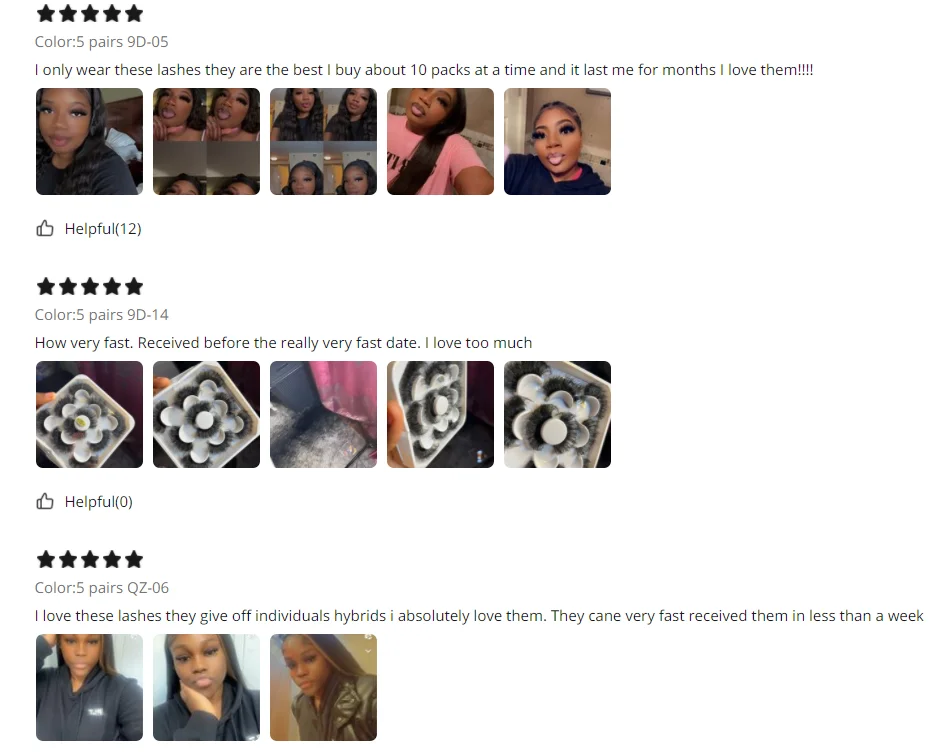Click Color:5 pairs 9D-14 text
934x755 pixels.
coord(102,315)
